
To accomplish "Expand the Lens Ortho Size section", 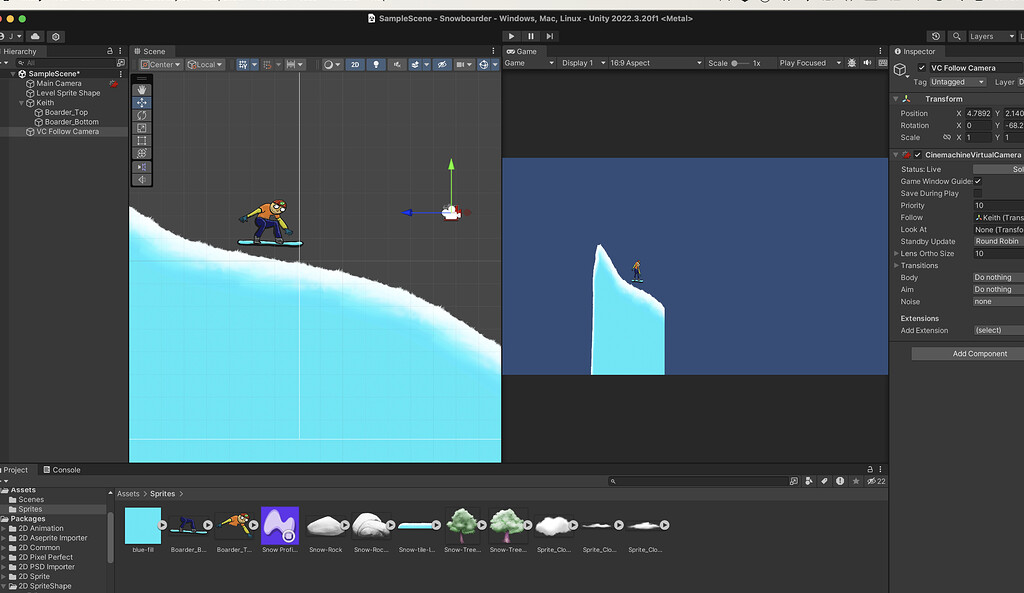I will click(896, 253).
